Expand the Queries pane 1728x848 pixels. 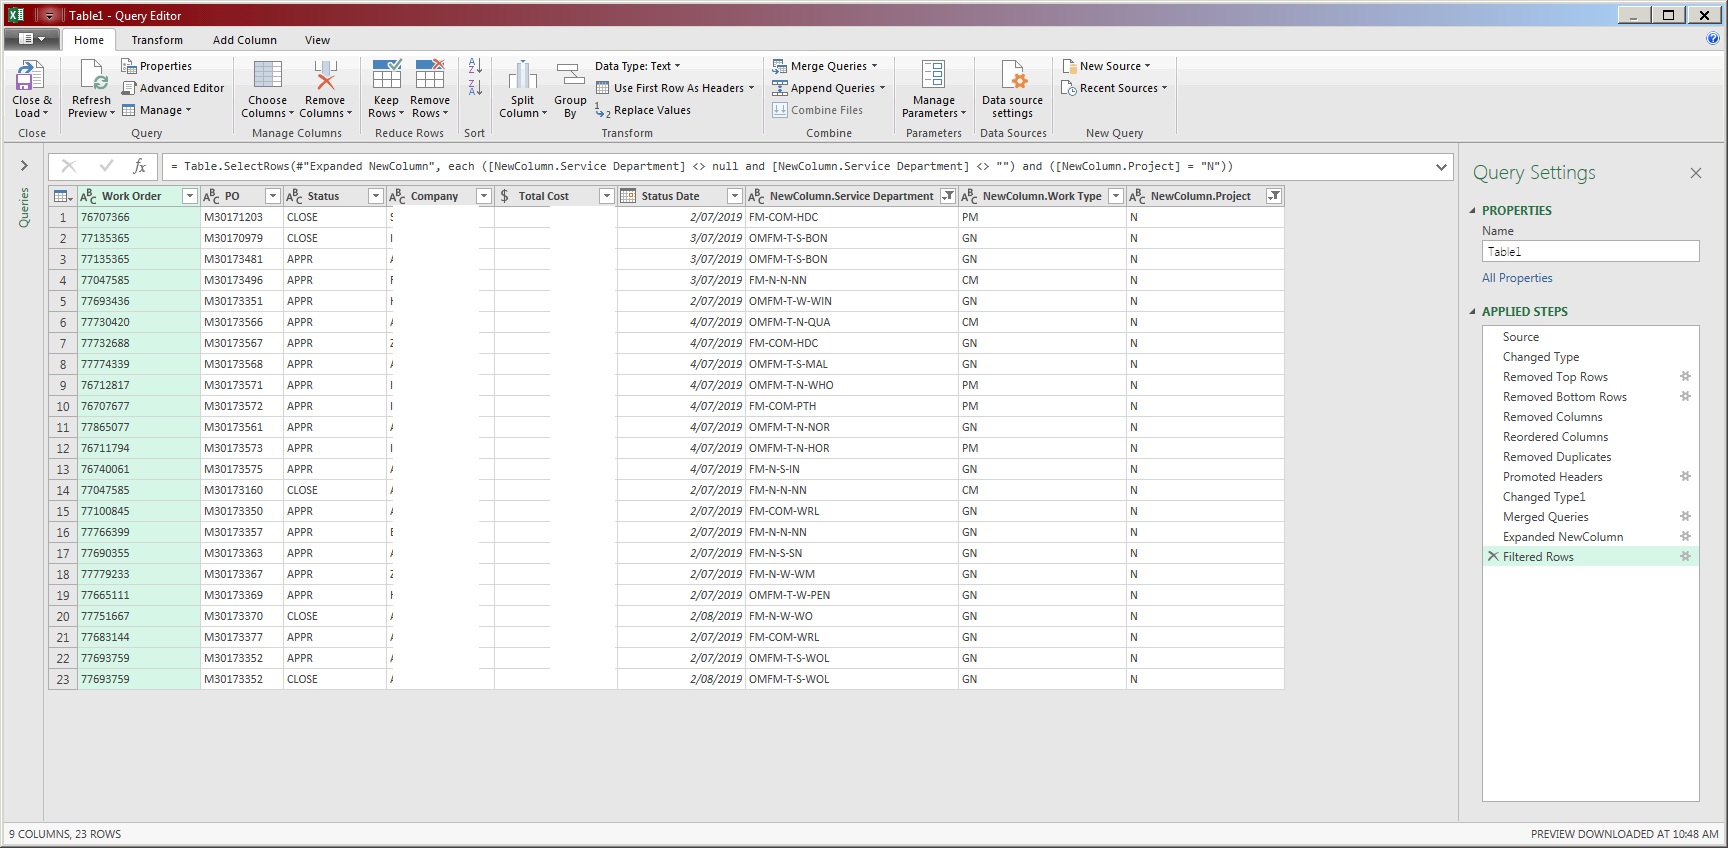[24, 166]
